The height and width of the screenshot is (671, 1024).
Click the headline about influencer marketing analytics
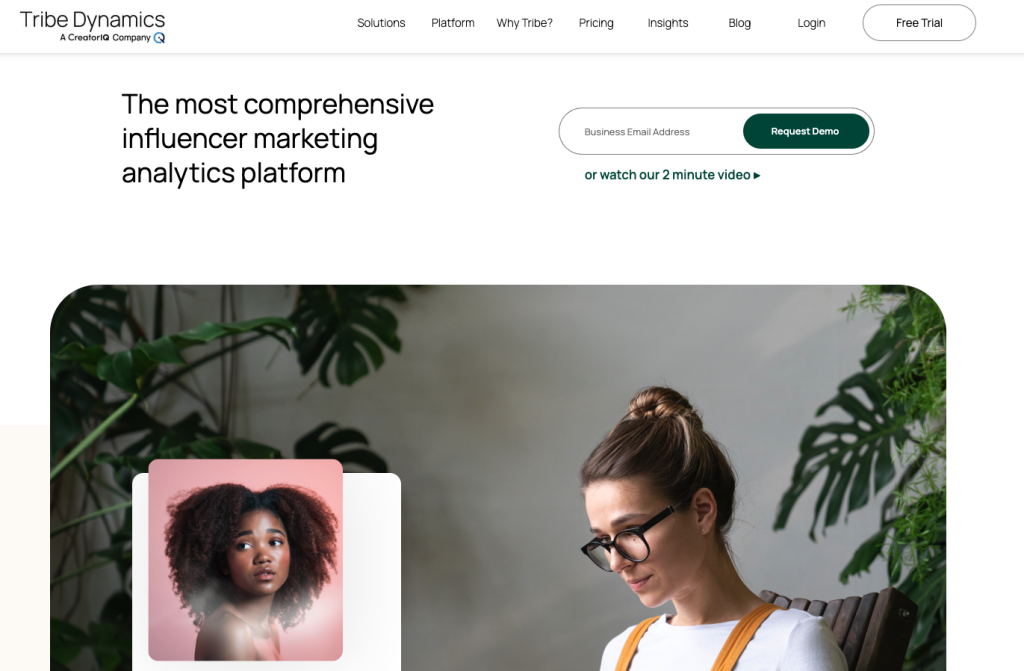(x=278, y=139)
